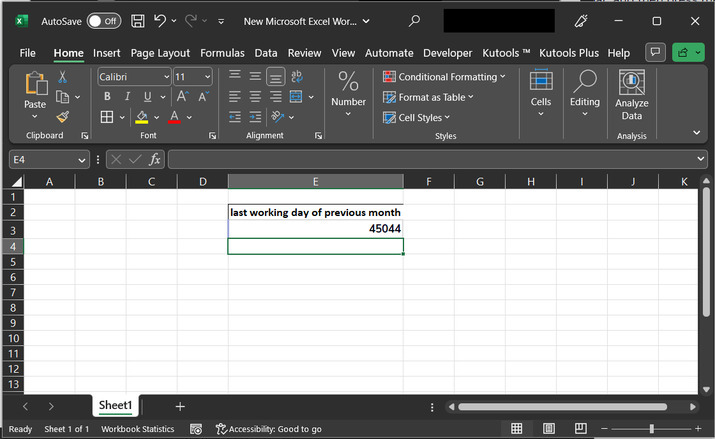Click the Cut scissors icon

click(x=62, y=77)
